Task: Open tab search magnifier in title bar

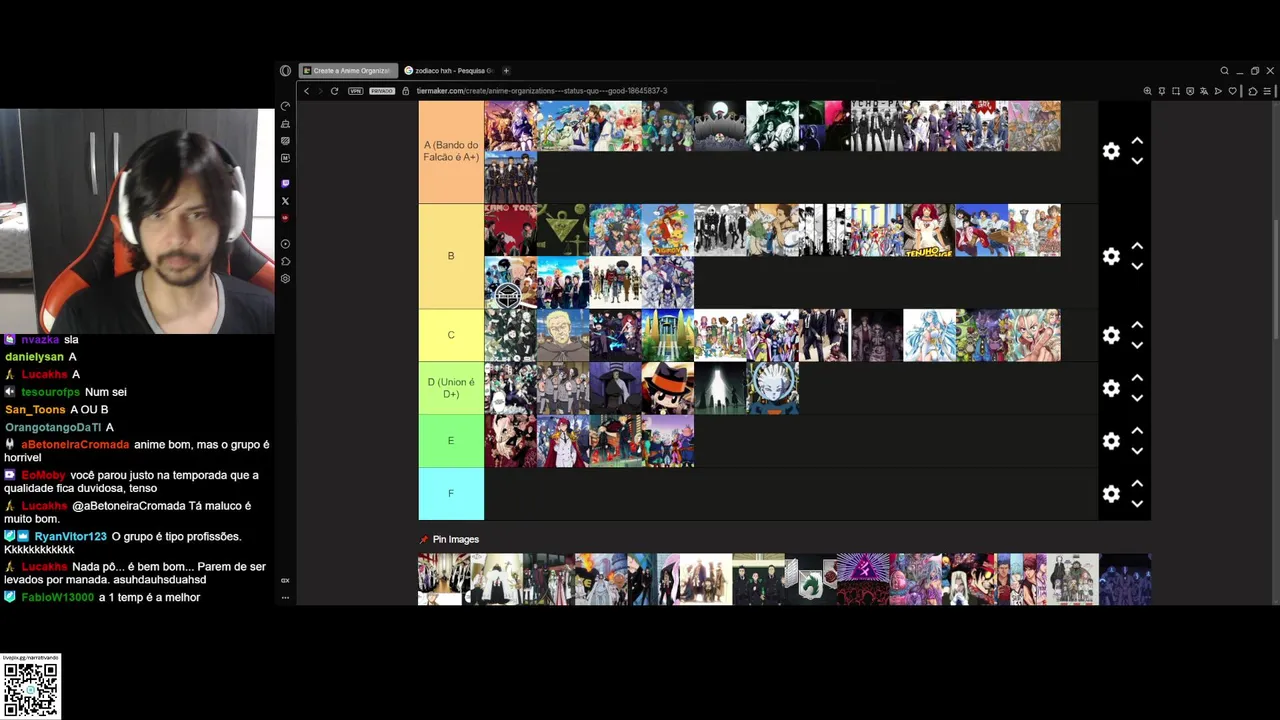Action: 1224,71
